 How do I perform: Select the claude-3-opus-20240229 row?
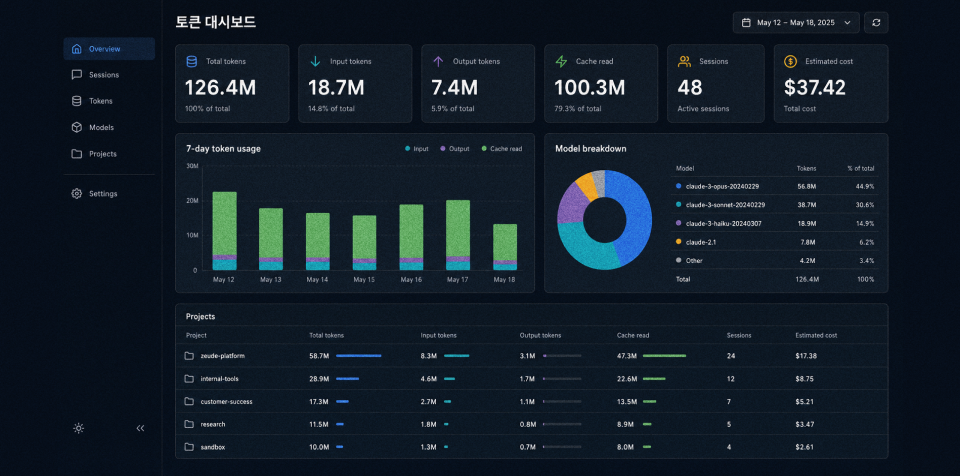point(774,186)
